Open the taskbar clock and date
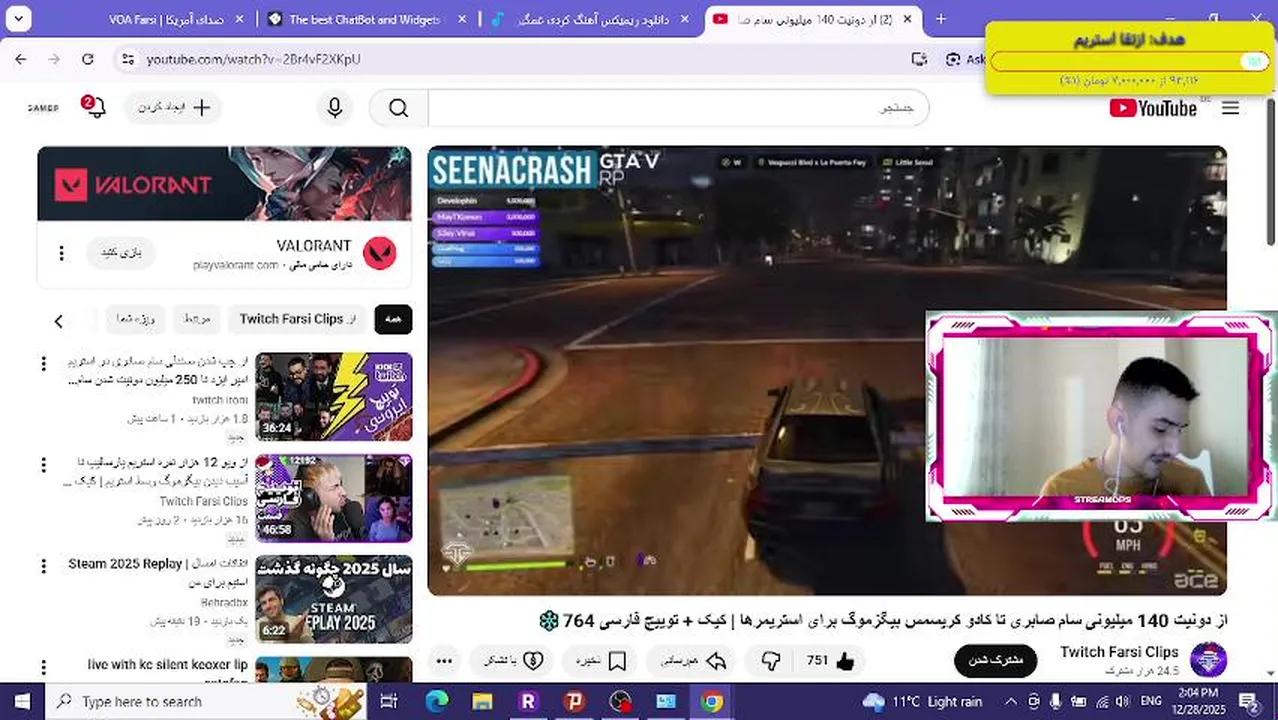This screenshot has width=1278, height=720. pyautogui.click(x=1198, y=701)
